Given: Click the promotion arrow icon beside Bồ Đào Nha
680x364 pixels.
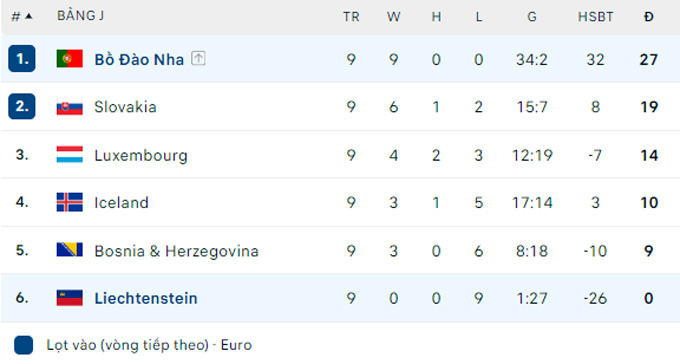Looking at the screenshot, I should click(x=198, y=58).
